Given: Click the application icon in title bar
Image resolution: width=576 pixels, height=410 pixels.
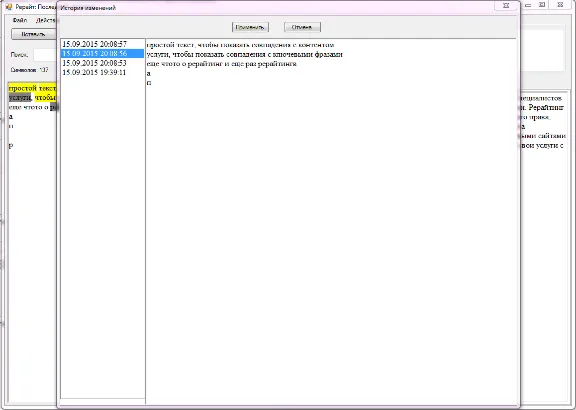Looking at the screenshot, I should pyautogui.click(x=9, y=7).
